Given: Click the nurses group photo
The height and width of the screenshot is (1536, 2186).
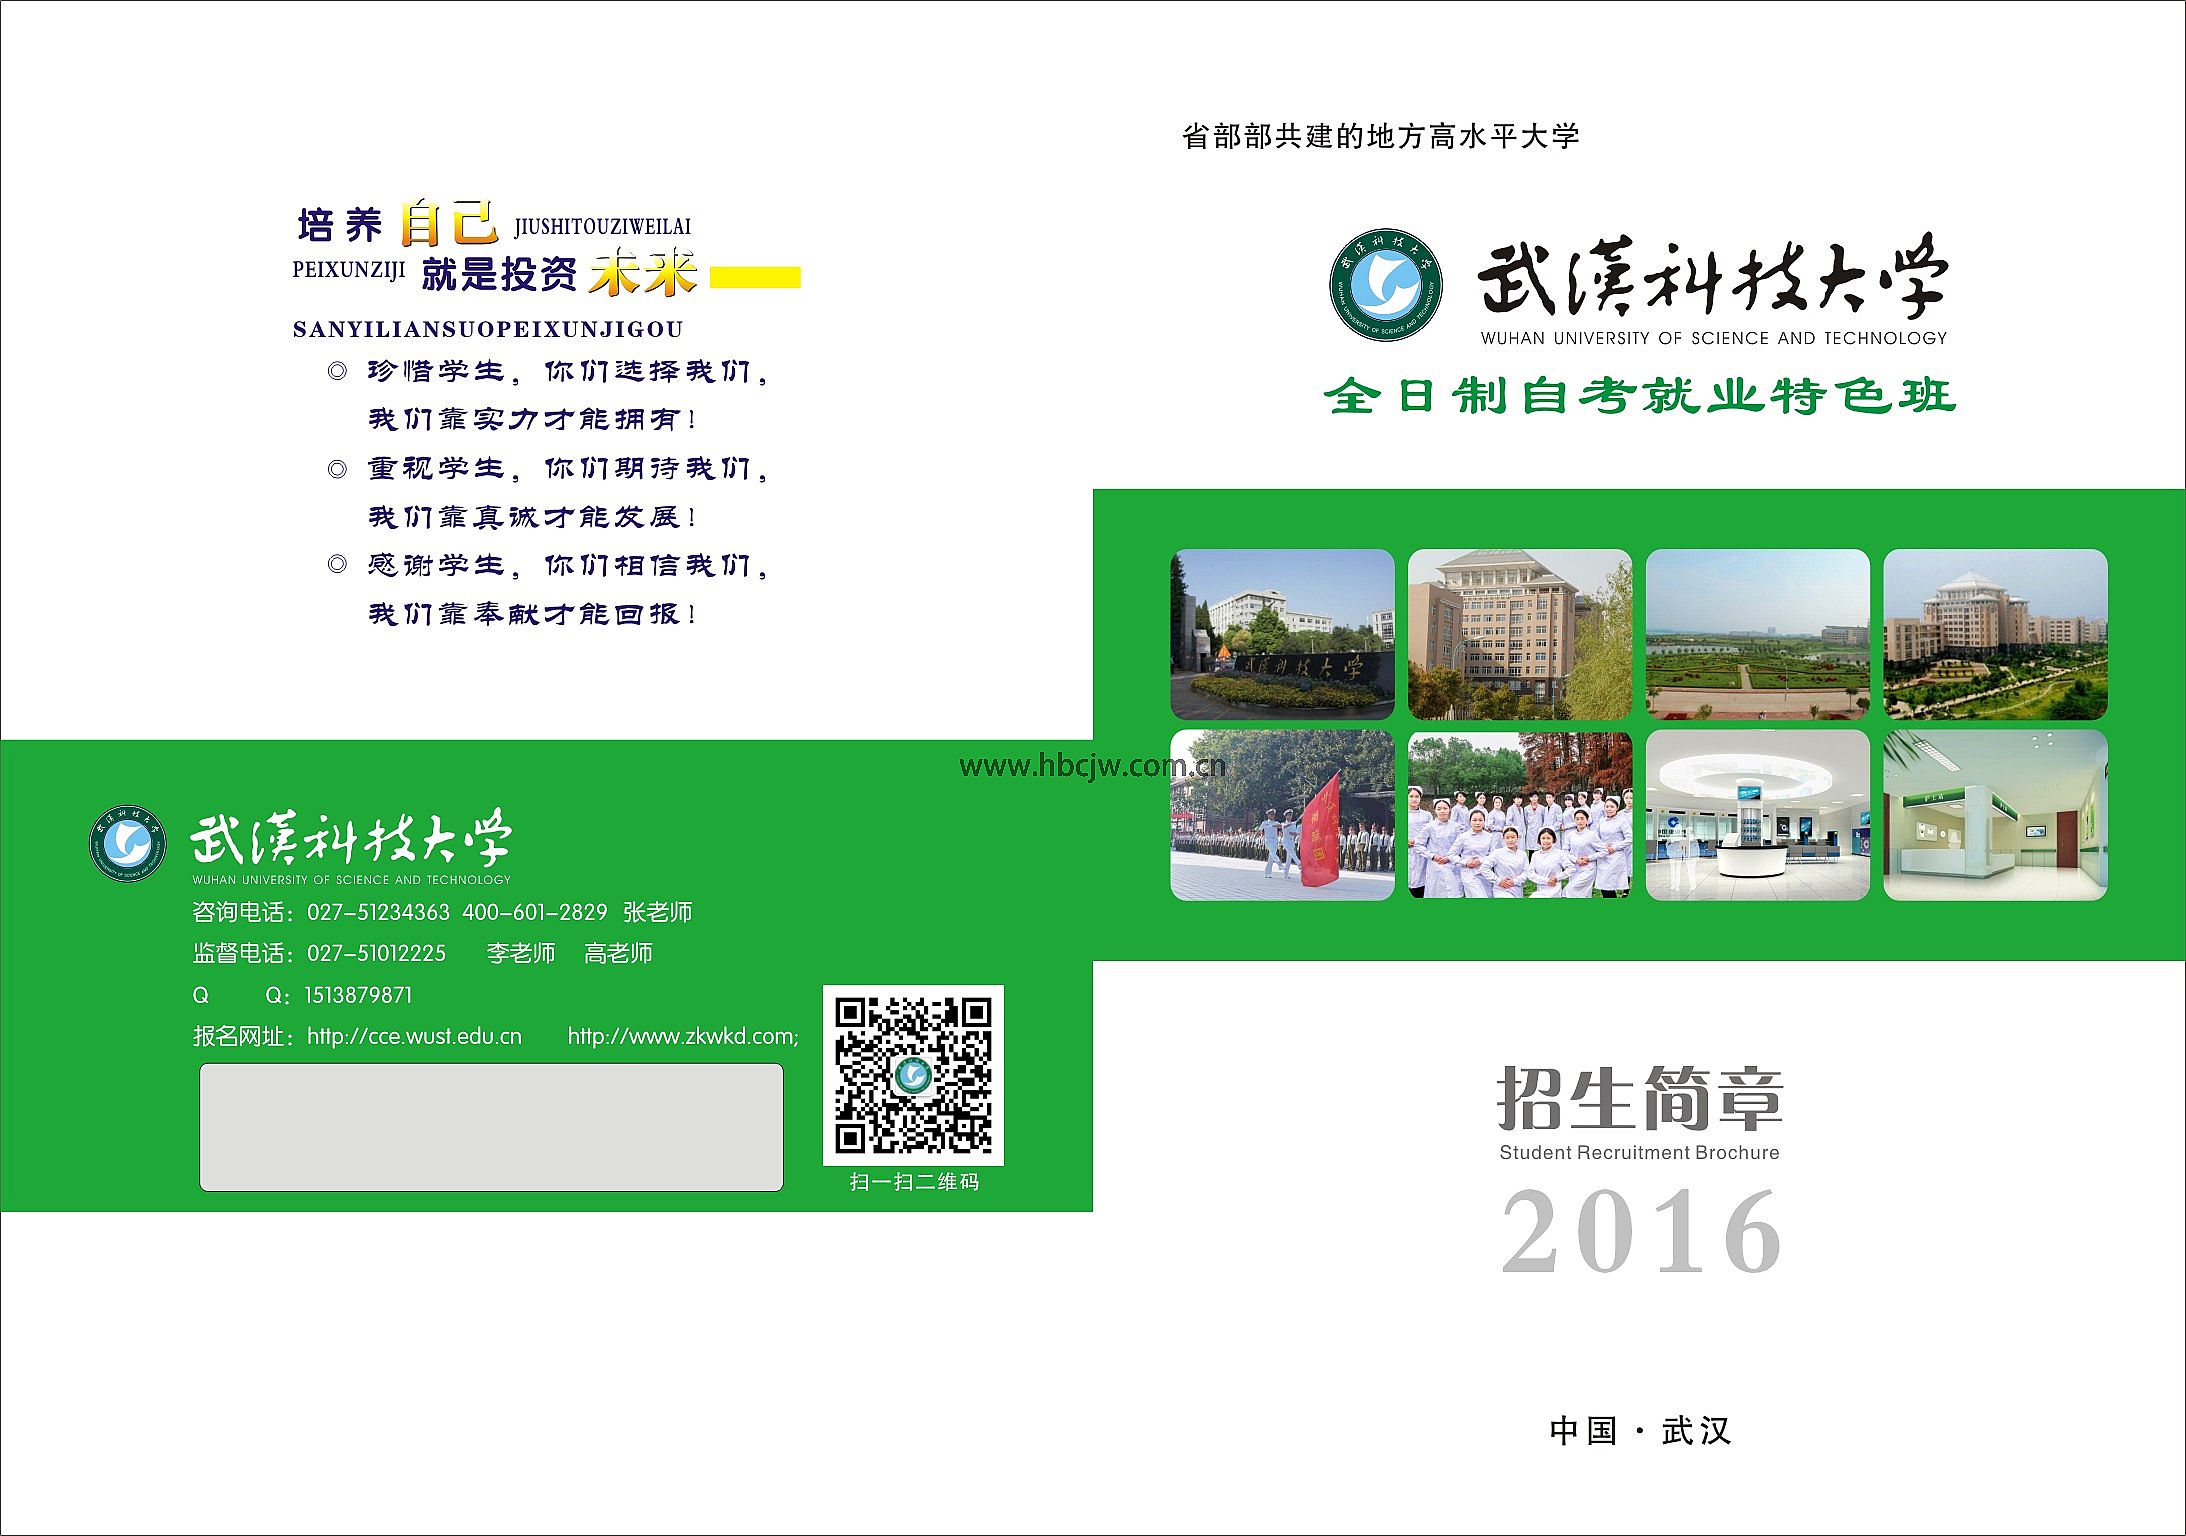Looking at the screenshot, I should (x=1520, y=815).
